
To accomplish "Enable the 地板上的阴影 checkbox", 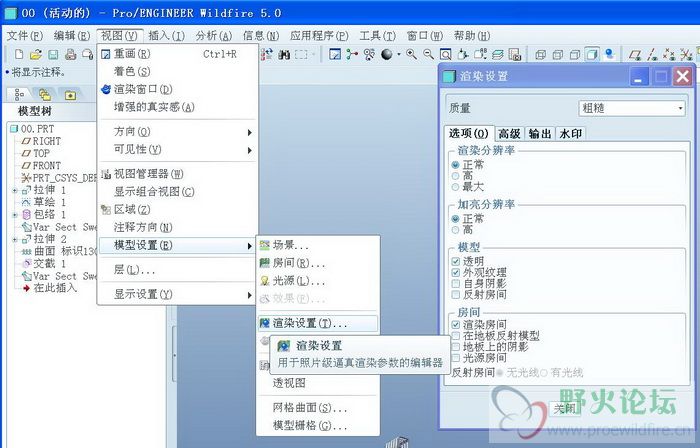I will point(455,347).
